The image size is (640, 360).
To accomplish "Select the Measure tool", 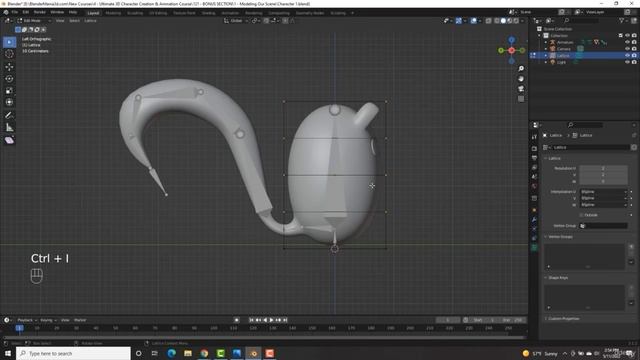I will click(9, 128).
